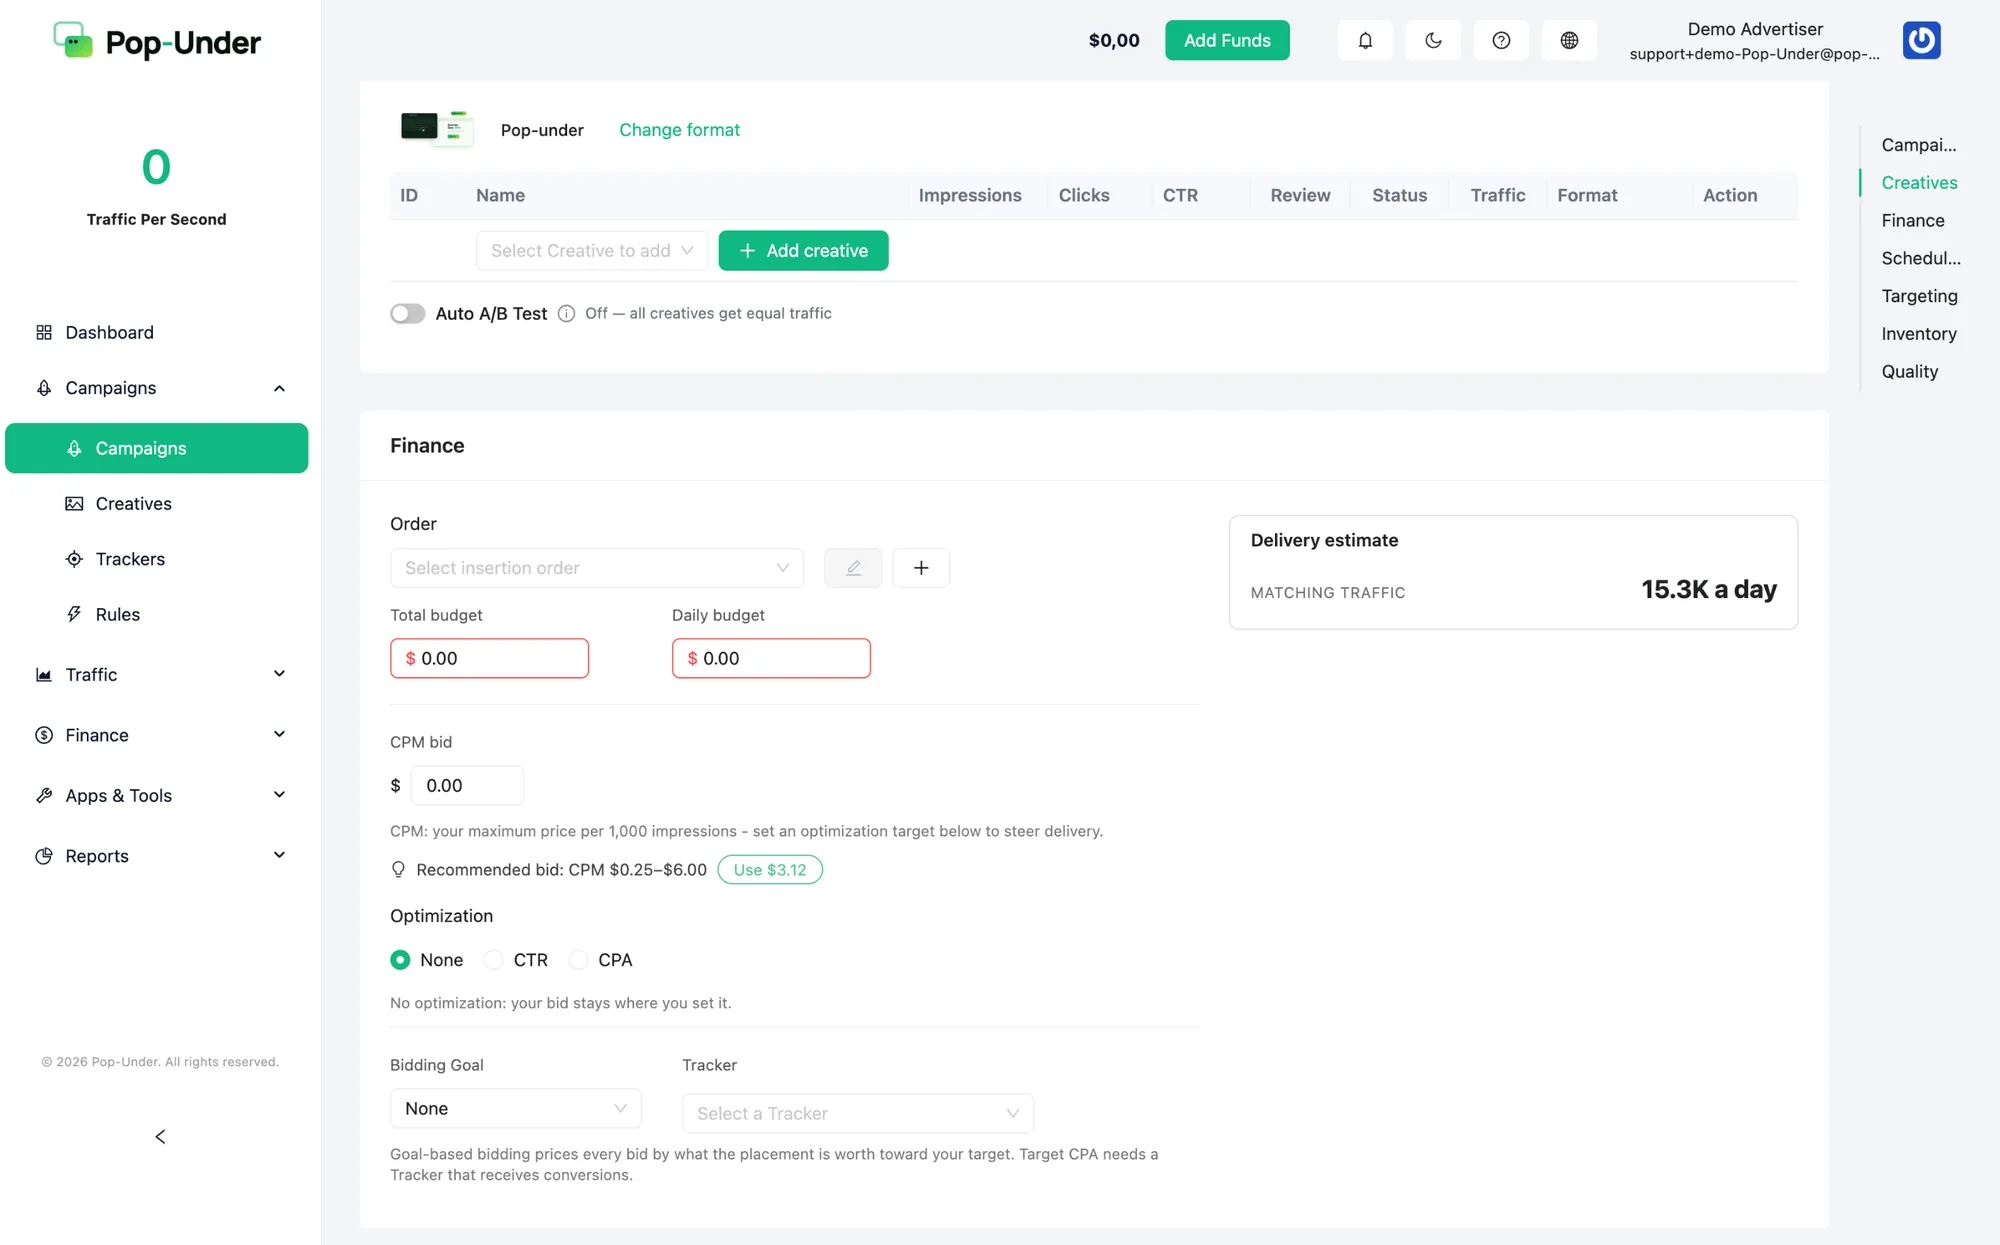Click the CPM bid input field
The image size is (2000, 1245).
(x=467, y=786)
